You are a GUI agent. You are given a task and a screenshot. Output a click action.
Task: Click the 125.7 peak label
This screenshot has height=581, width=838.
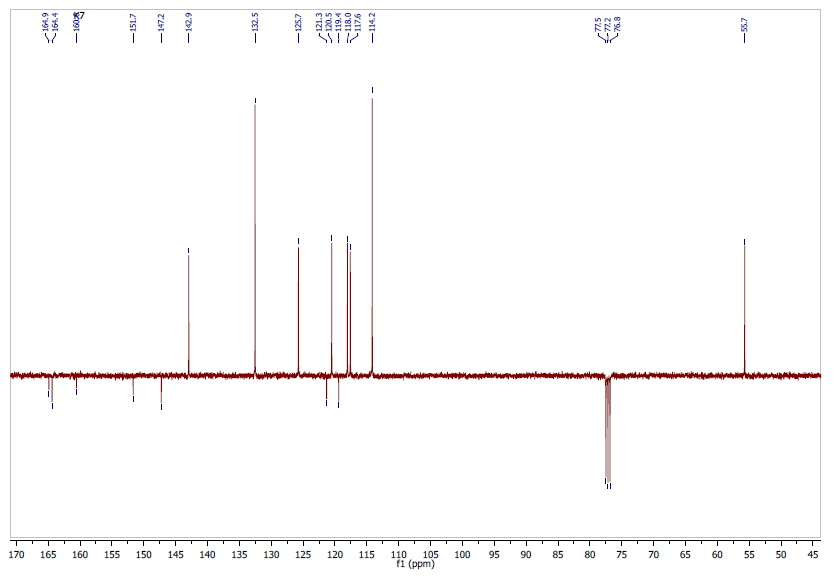(298, 22)
